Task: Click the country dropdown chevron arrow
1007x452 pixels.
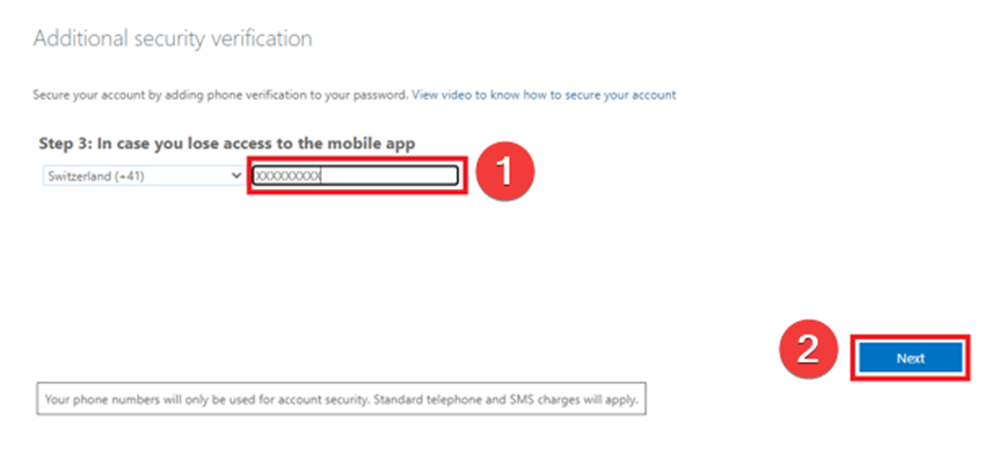Action: coord(236,176)
